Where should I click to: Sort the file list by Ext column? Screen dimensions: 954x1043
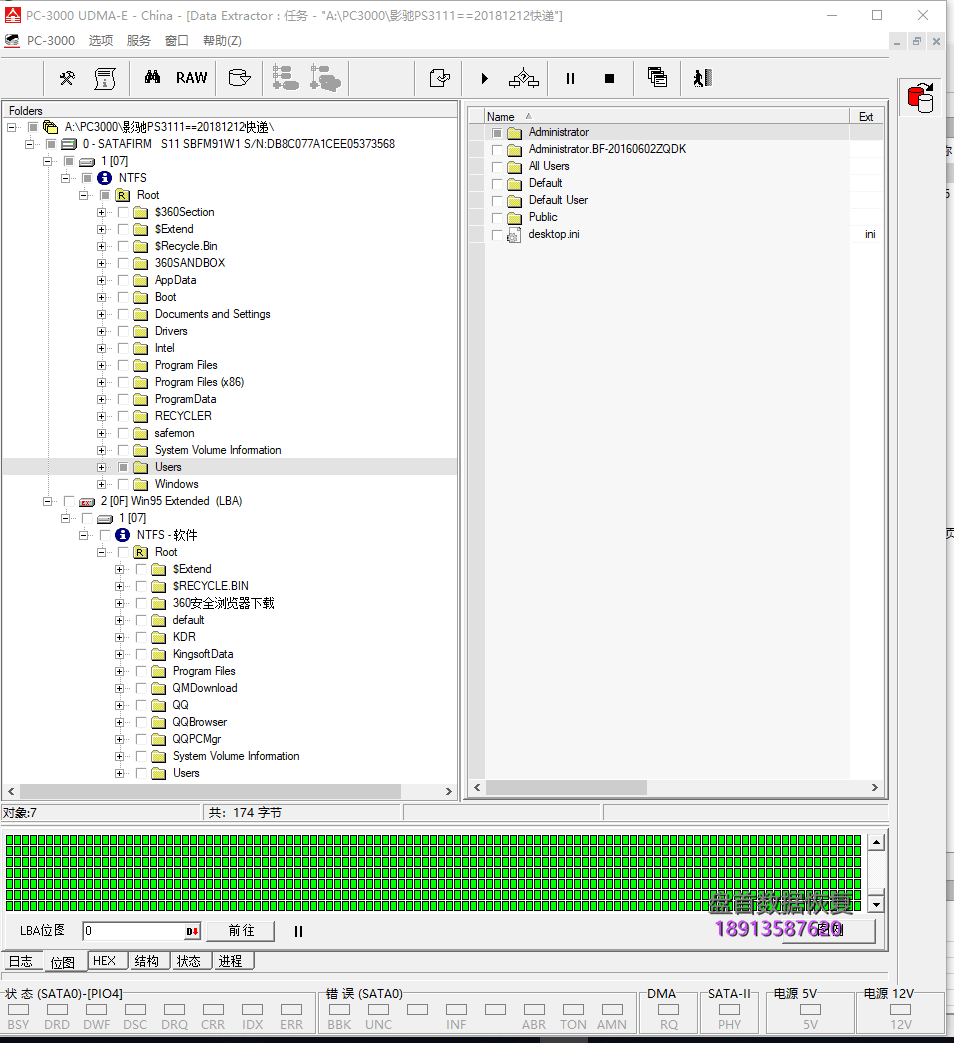point(866,116)
